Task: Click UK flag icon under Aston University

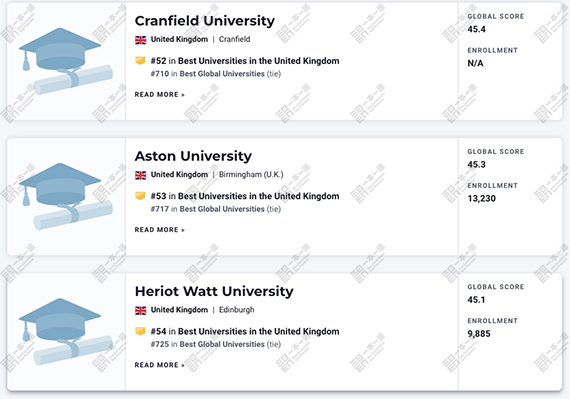Action: click(141, 175)
